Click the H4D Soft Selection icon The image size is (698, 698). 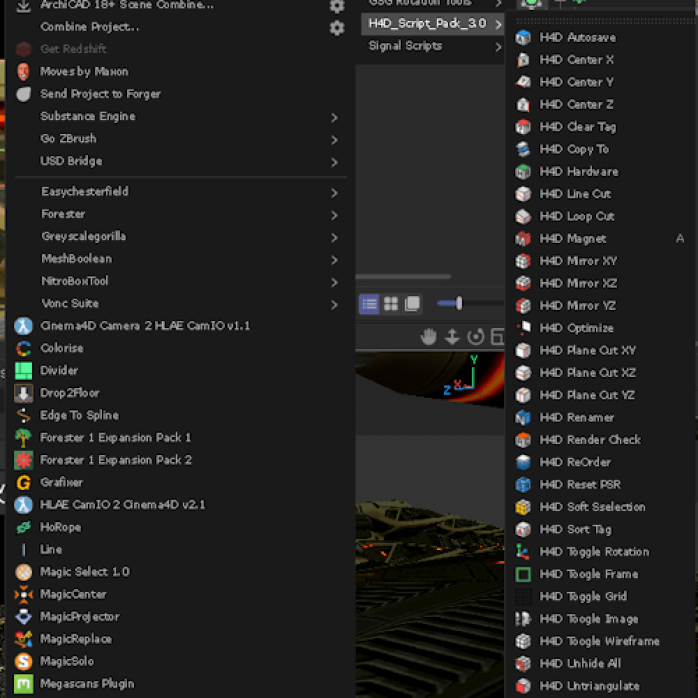[x=523, y=507]
